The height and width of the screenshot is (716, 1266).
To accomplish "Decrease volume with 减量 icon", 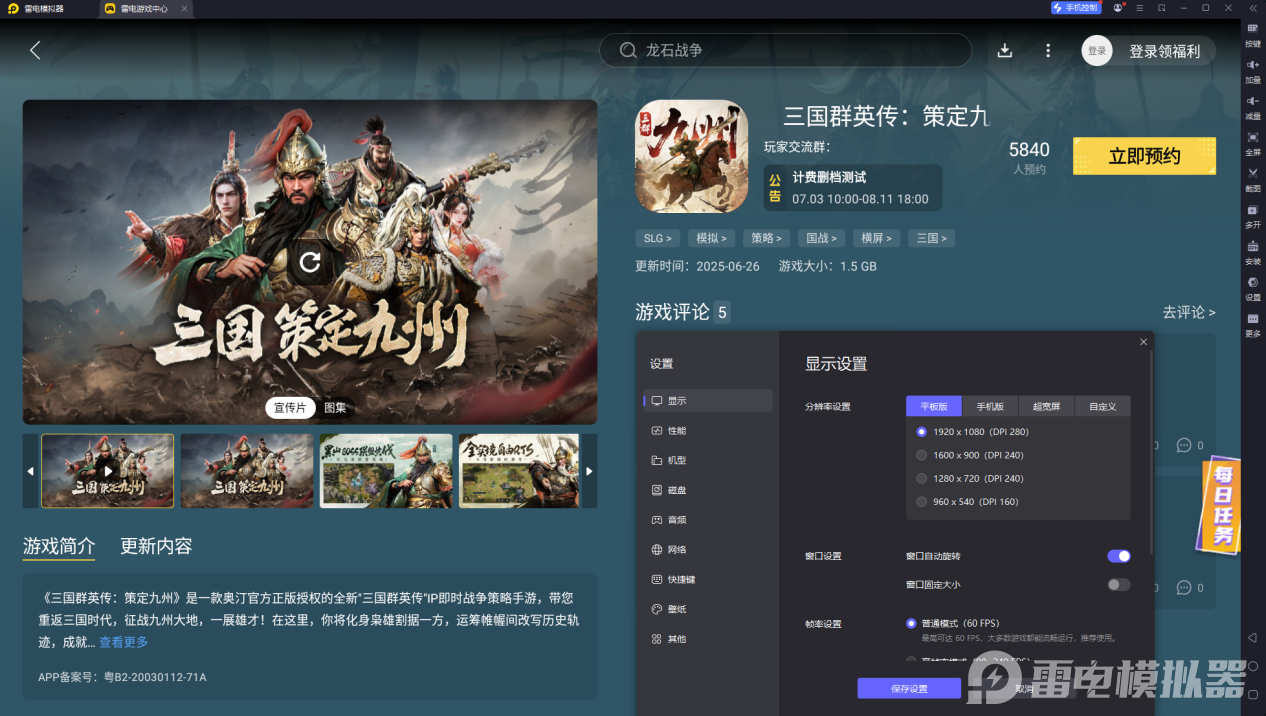I will (x=1253, y=107).
